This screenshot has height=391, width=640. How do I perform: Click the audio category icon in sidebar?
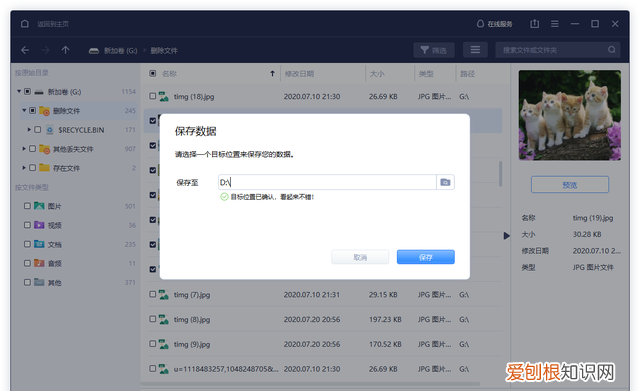(x=39, y=263)
